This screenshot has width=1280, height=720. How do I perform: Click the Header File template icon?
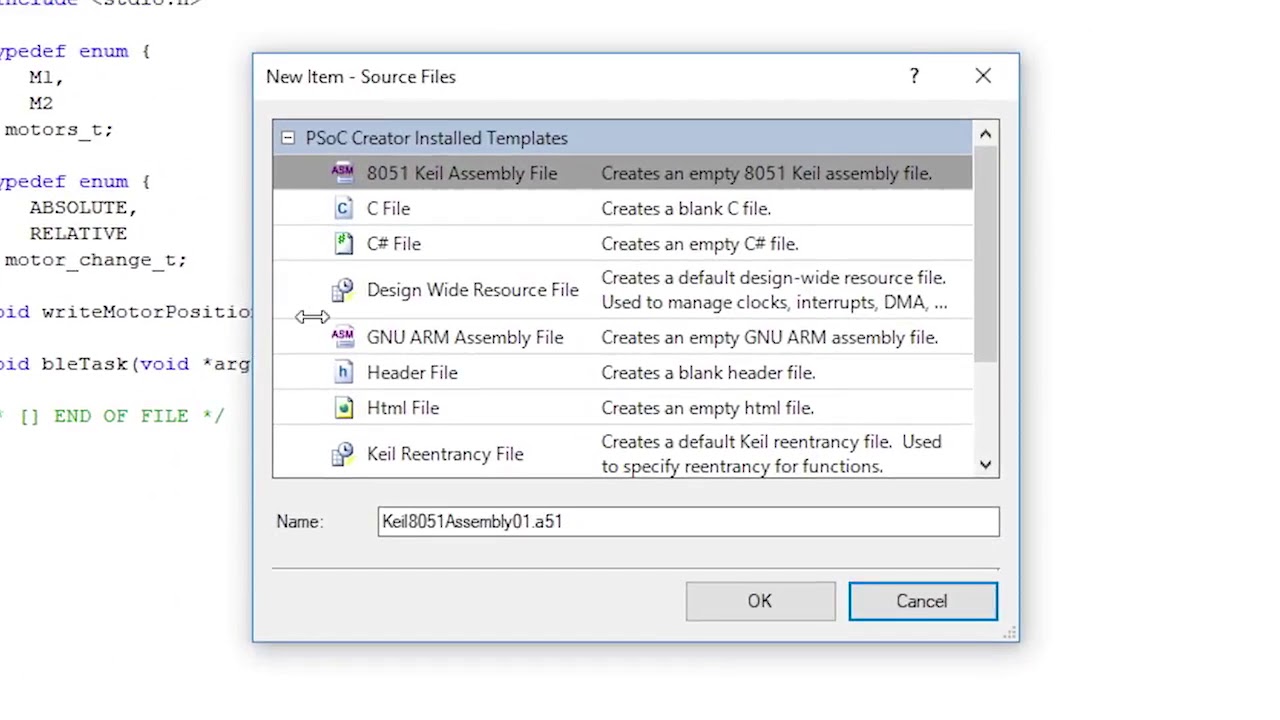point(343,372)
